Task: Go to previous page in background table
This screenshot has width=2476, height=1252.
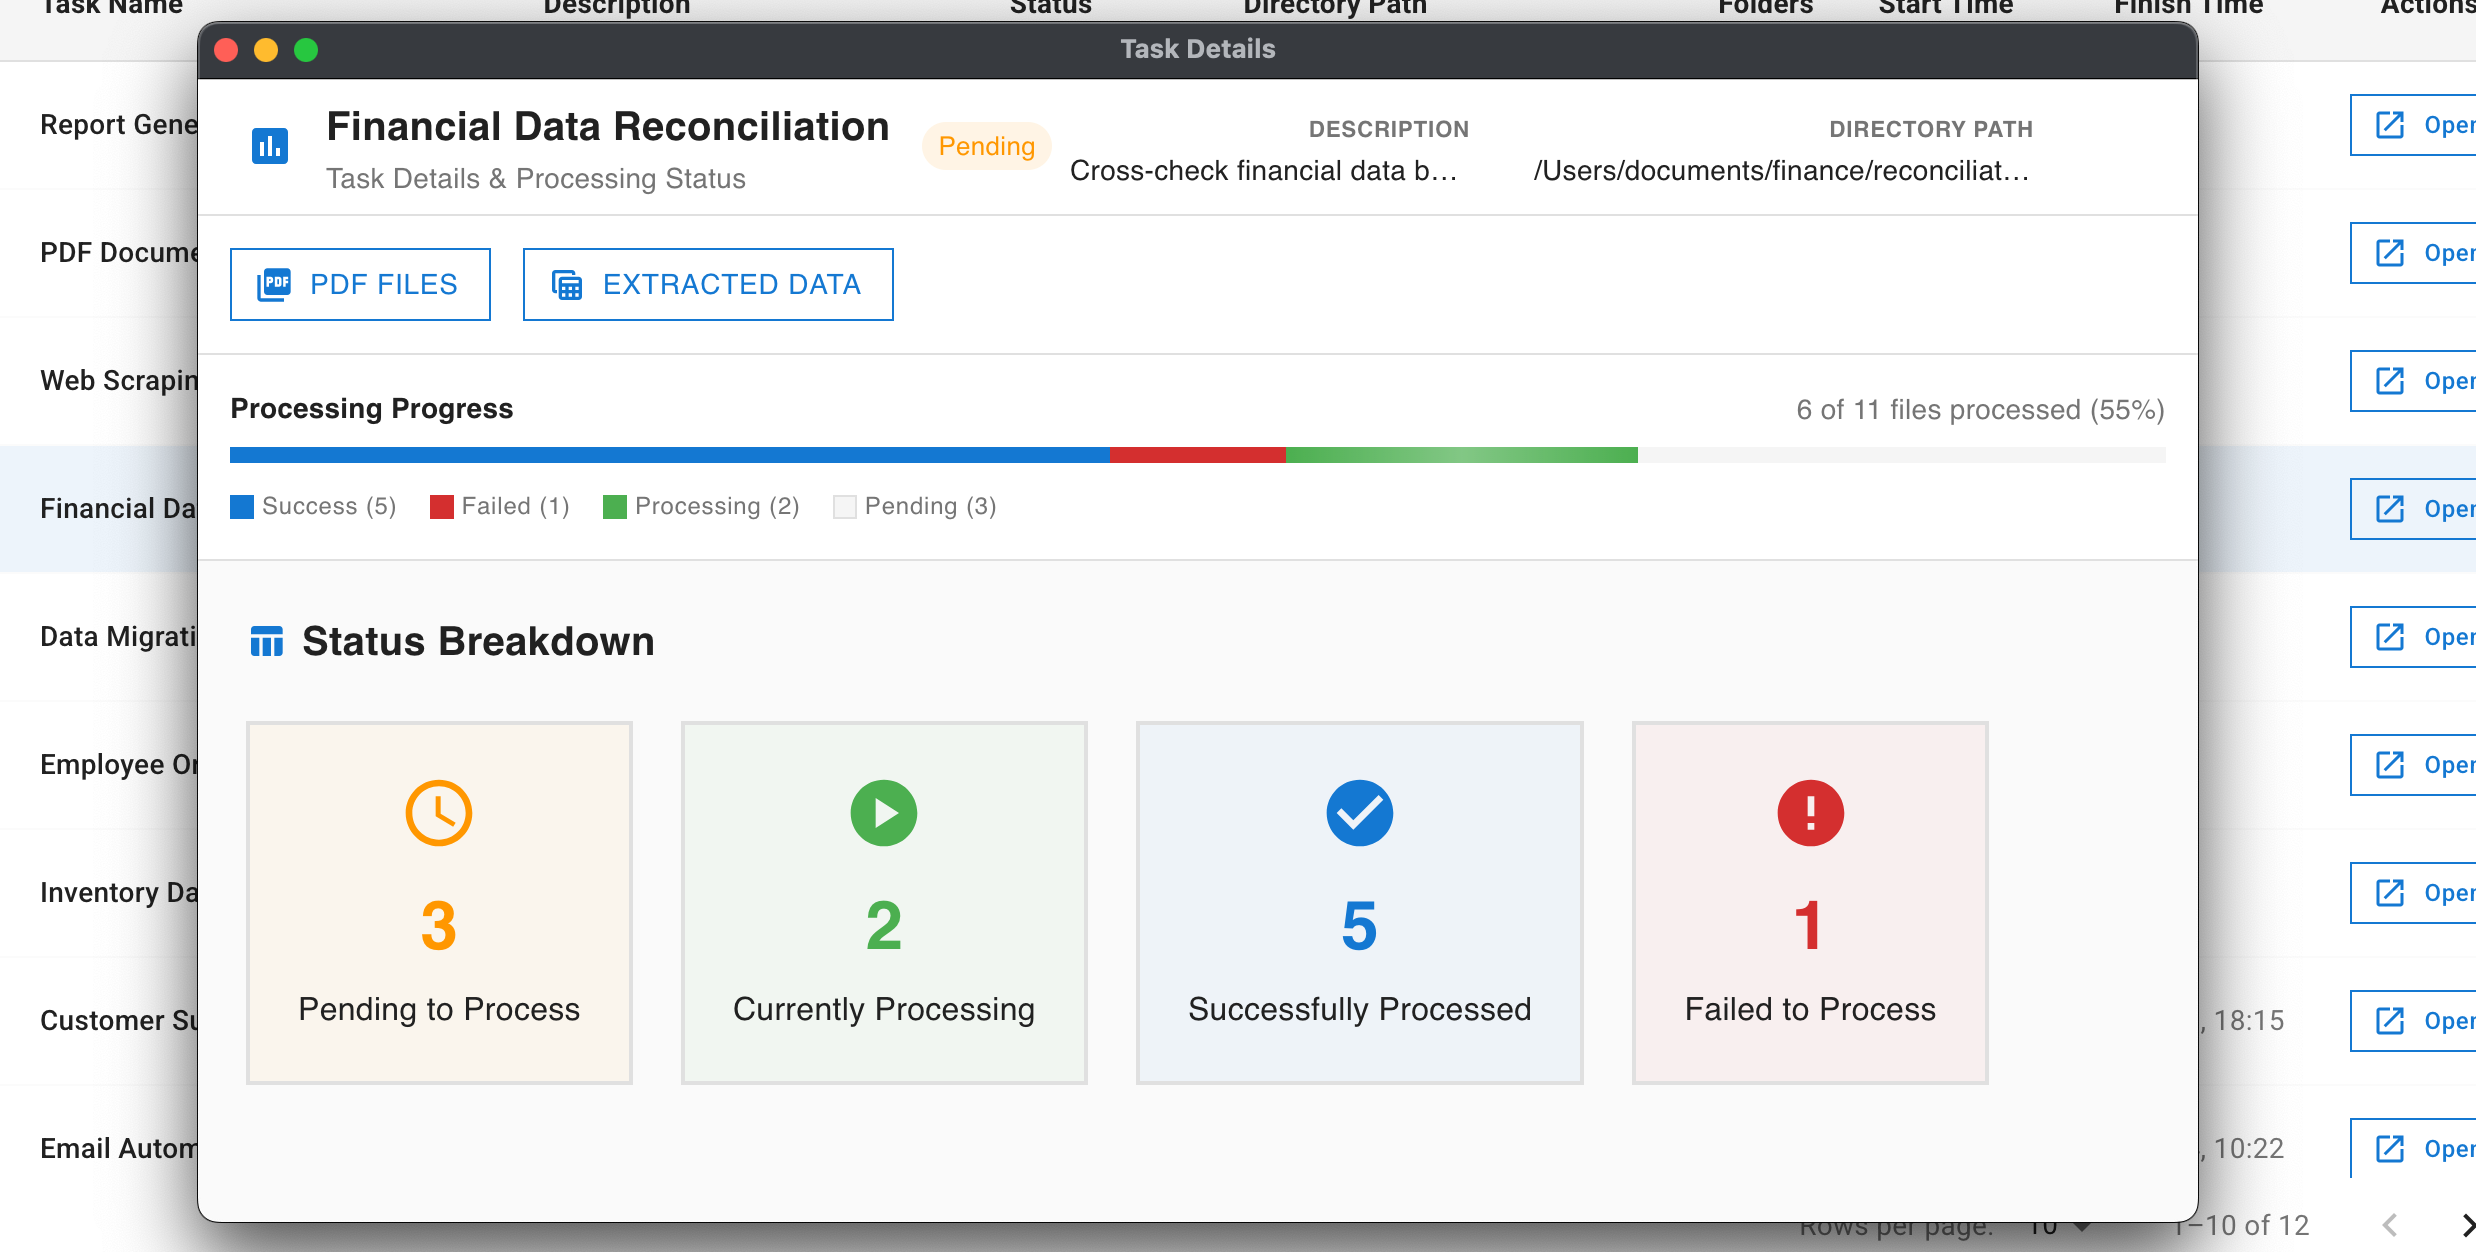Action: coord(2390,1225)
